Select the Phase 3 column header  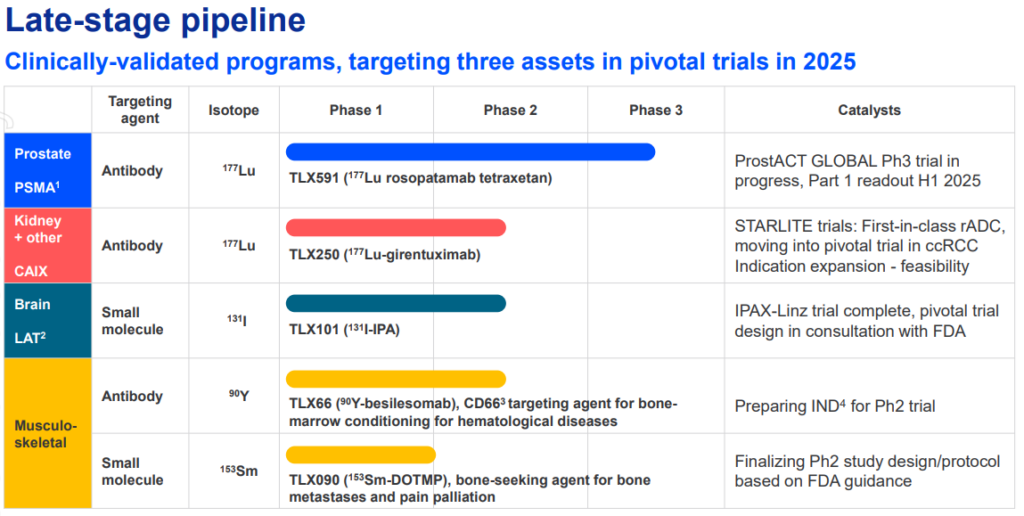pyautogui.click(x=656, y=110)
